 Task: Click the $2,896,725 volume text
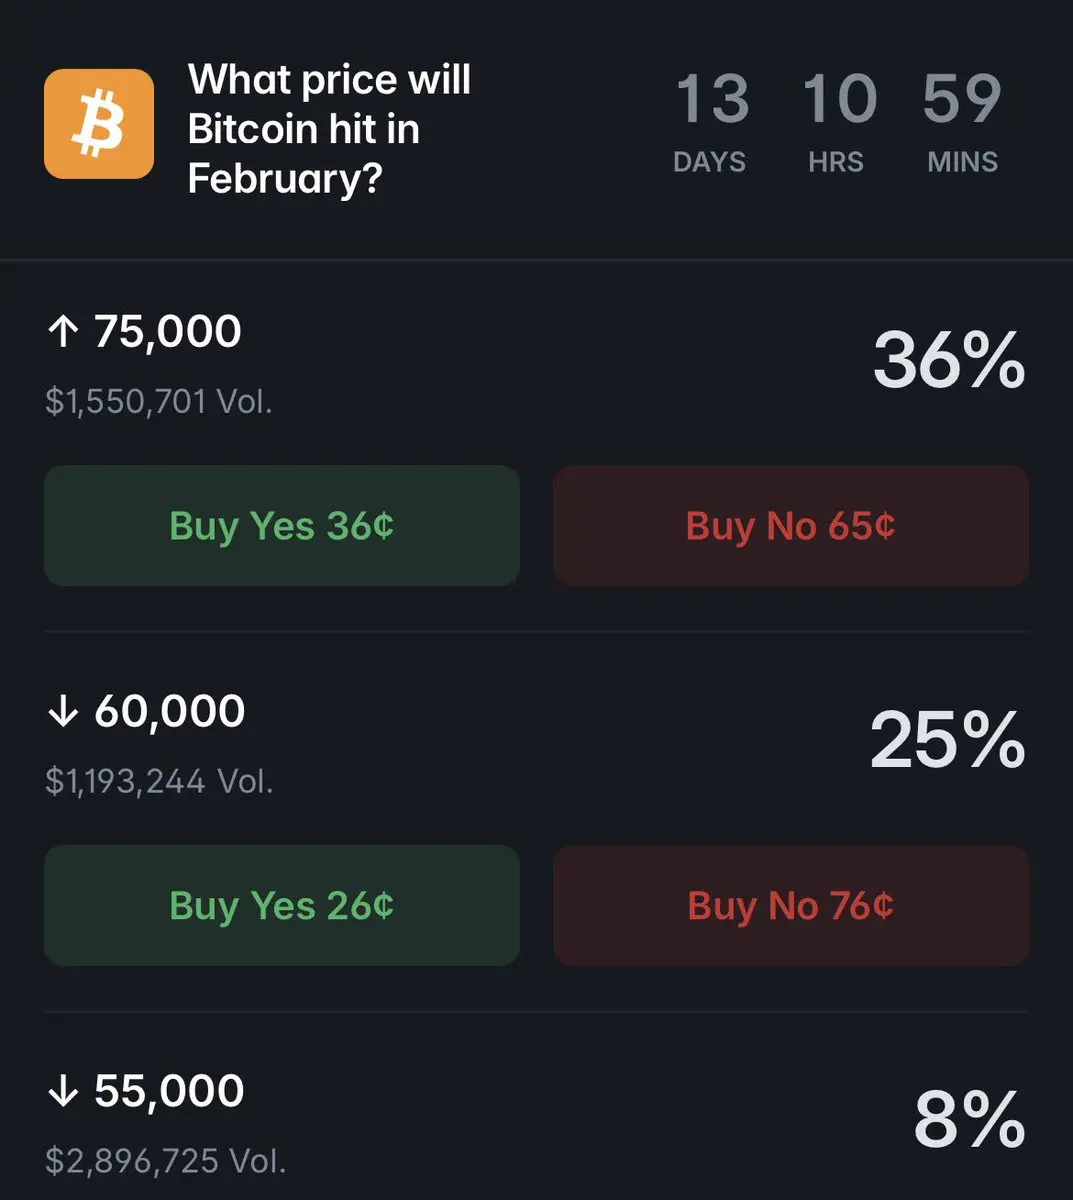(x=166, y=1161)
